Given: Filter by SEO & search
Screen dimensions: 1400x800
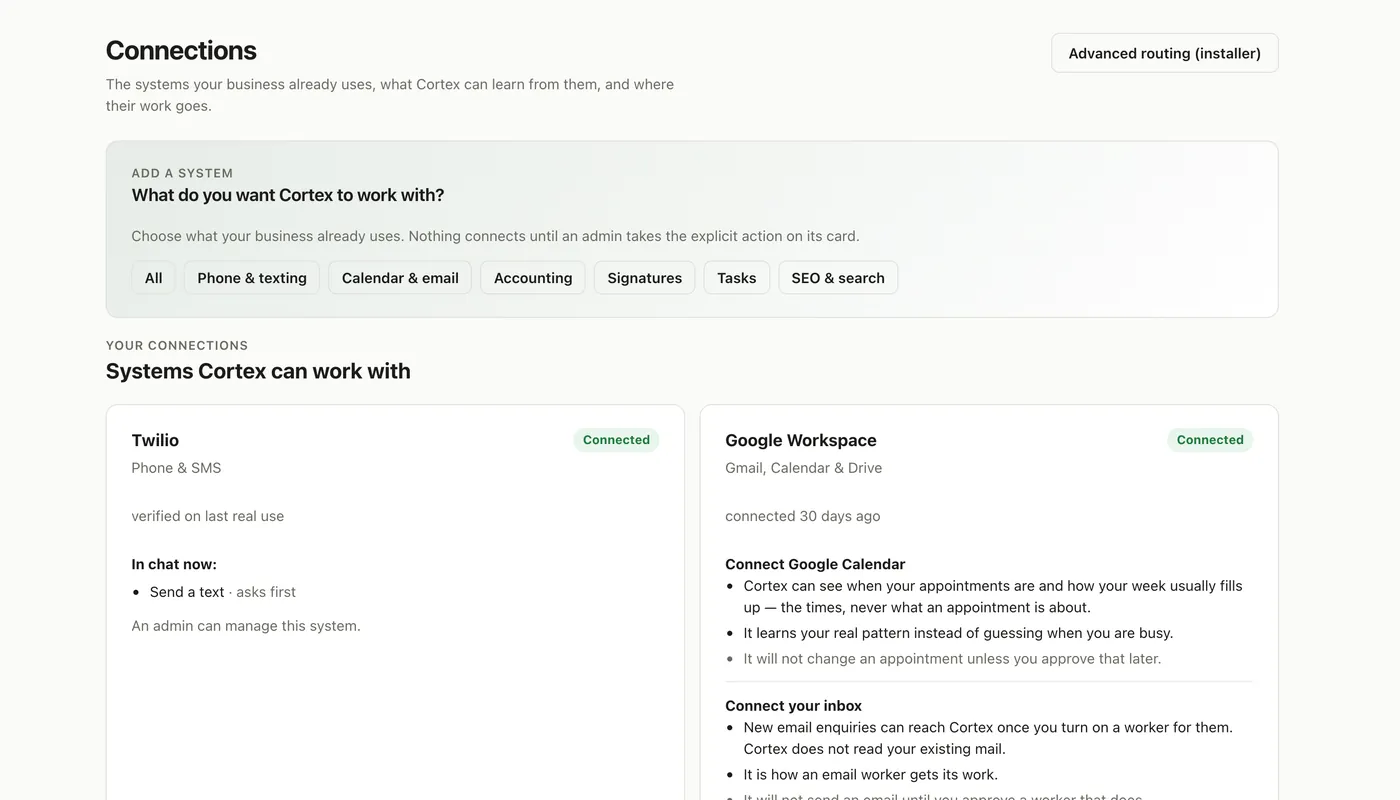Looking at the screenshot, I should pyautogui.click(x=838, y=278).
